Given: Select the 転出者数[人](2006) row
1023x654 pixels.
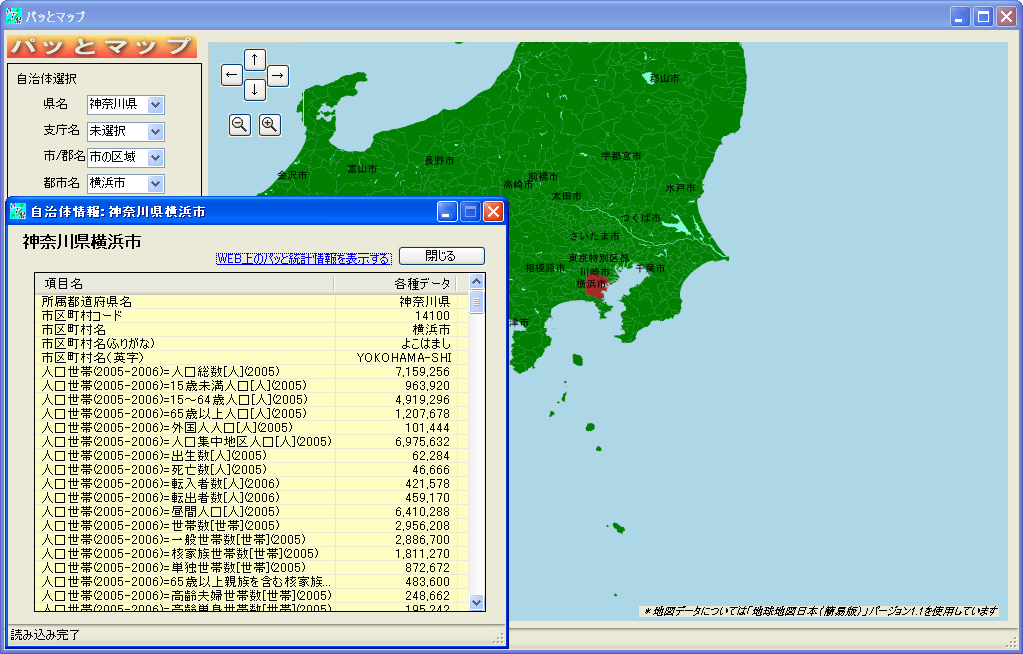Looking at the screenshot, I should (x=252, y=497).
